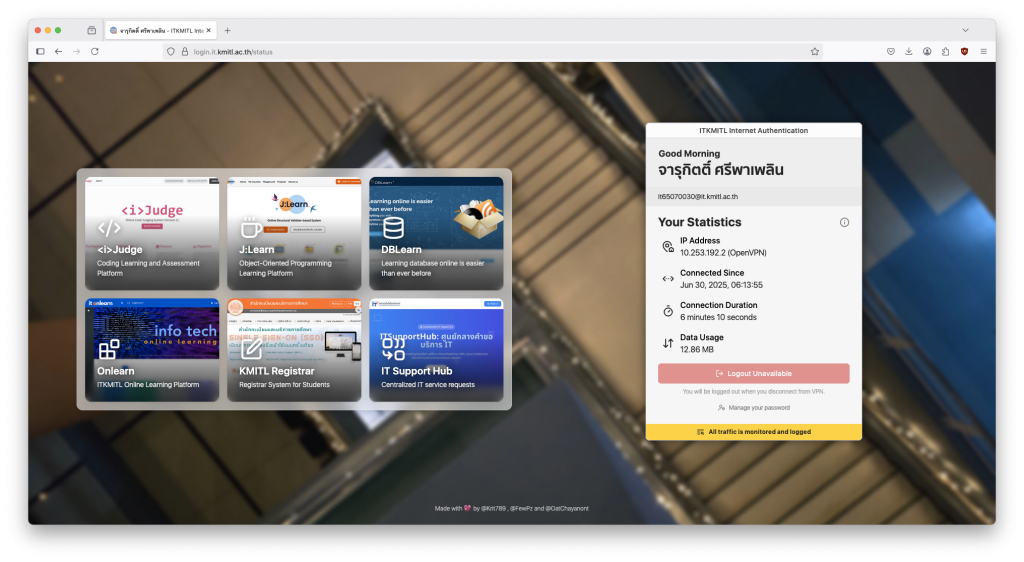Click the Data Usage up-down arrows icon
The width and height of the screenshot is (1024, 562).
[x=668, y=343]
